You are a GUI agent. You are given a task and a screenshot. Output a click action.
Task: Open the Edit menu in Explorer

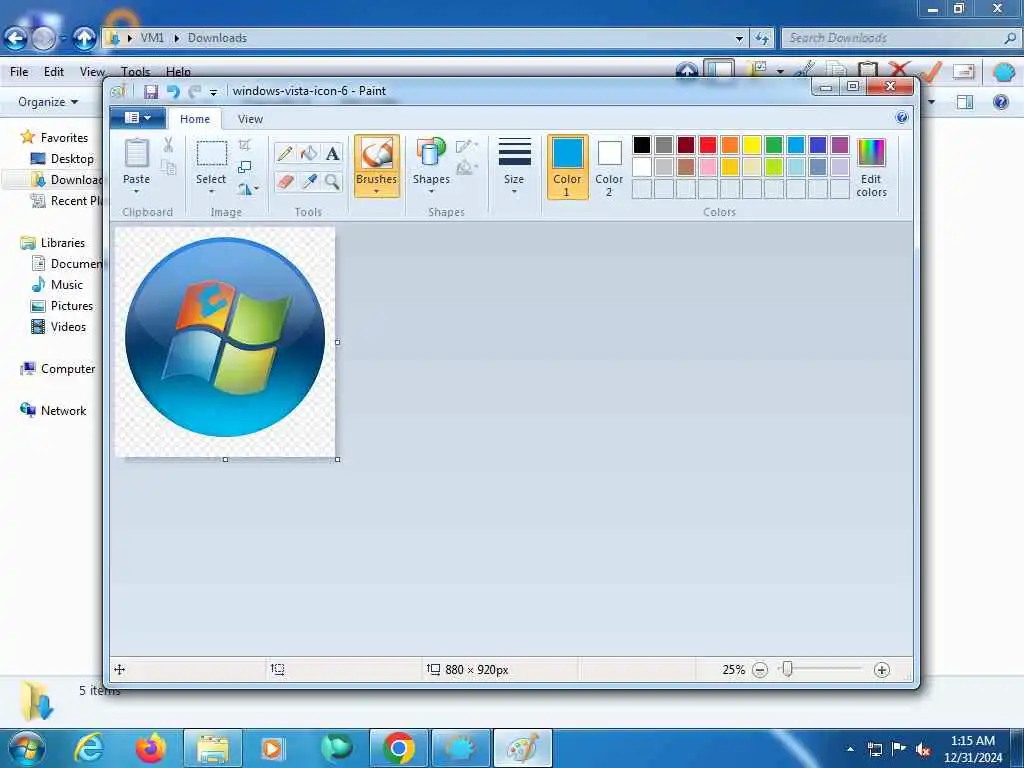[x=54, y=72]
